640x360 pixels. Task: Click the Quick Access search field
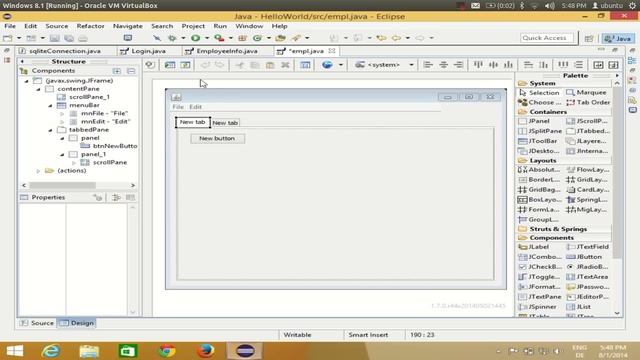[547, 38]
